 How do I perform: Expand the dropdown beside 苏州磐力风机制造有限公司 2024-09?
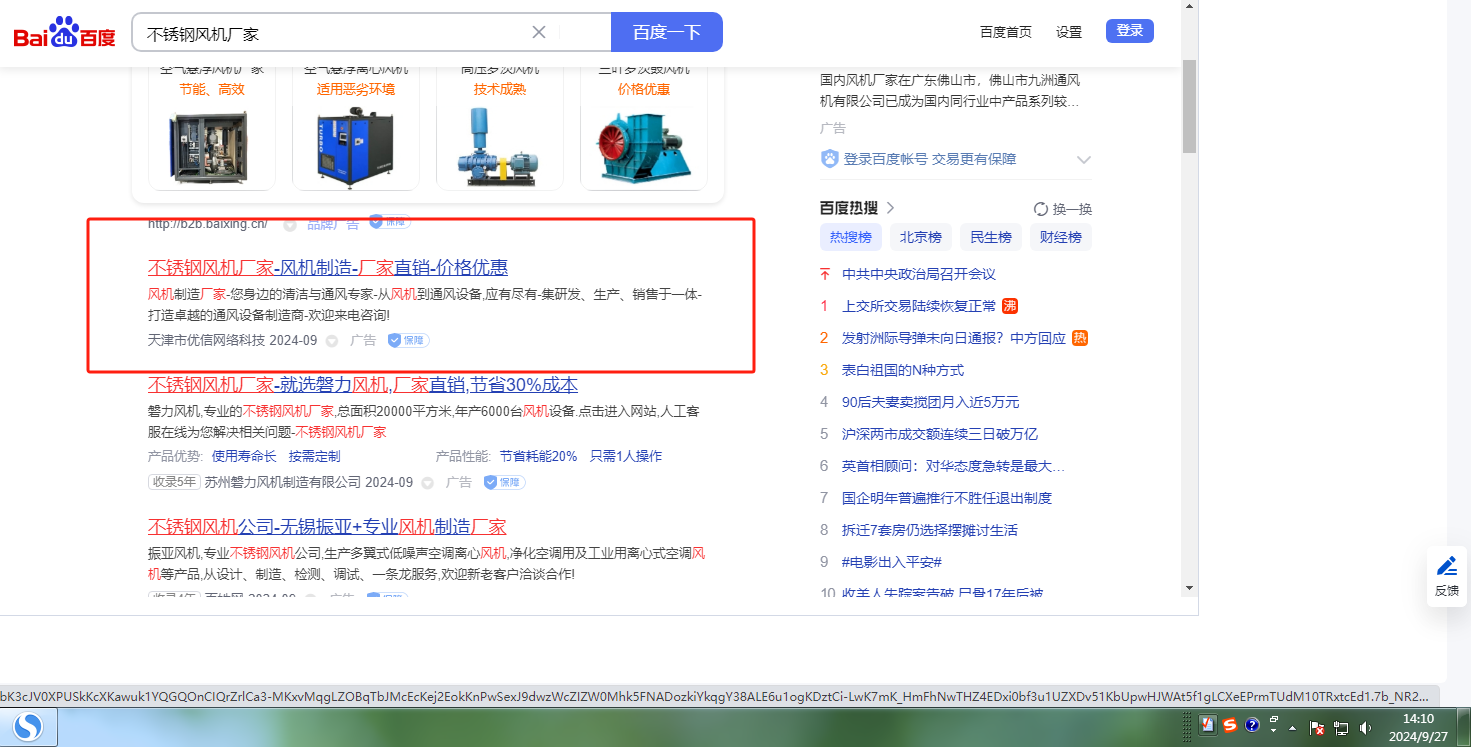(x=428, y=482)
